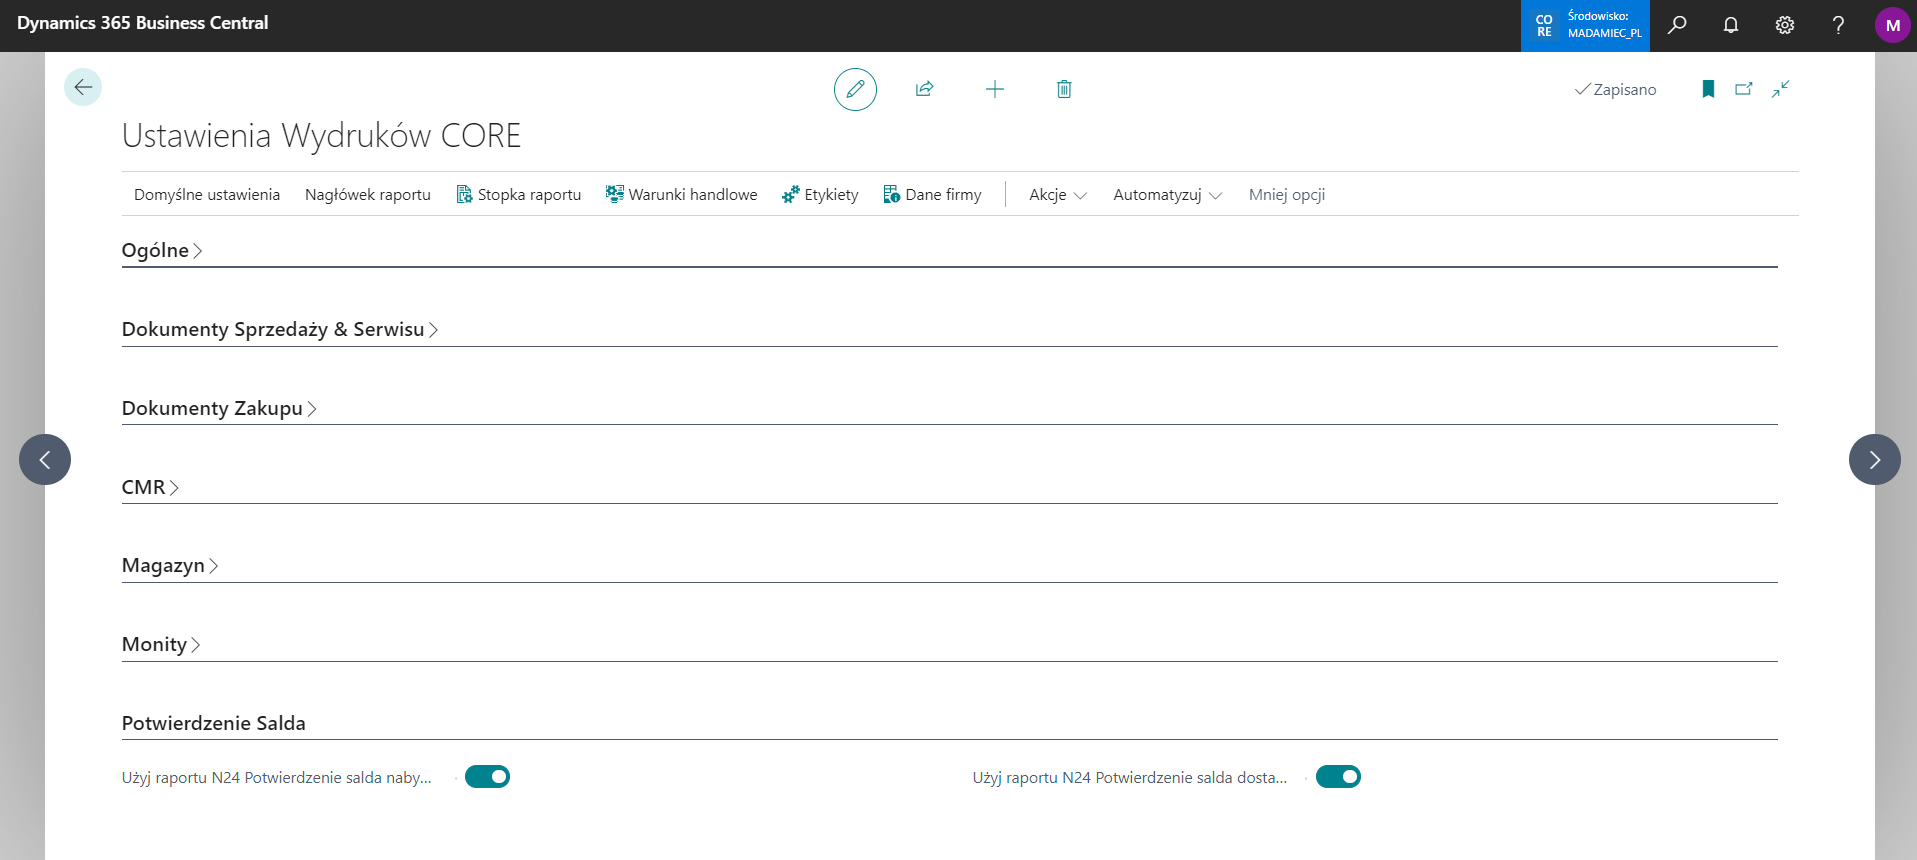
Task: Click the share icon
Action: (x=924, y=90)
